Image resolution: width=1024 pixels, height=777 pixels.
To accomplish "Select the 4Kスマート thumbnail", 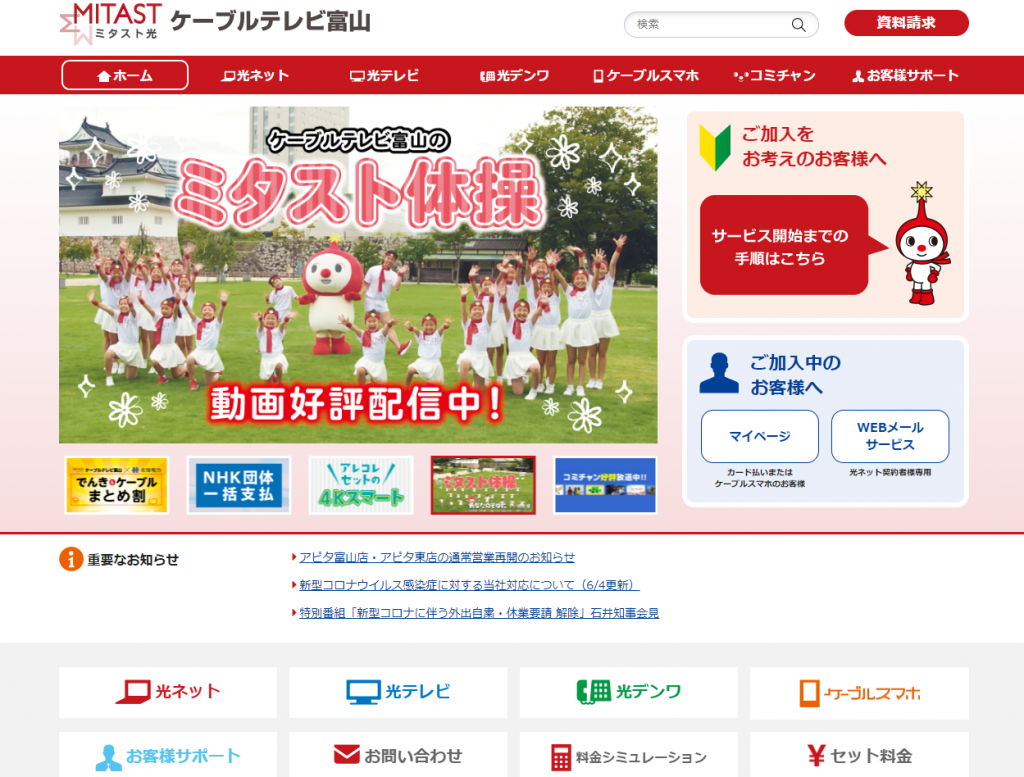I will [361, 485].
